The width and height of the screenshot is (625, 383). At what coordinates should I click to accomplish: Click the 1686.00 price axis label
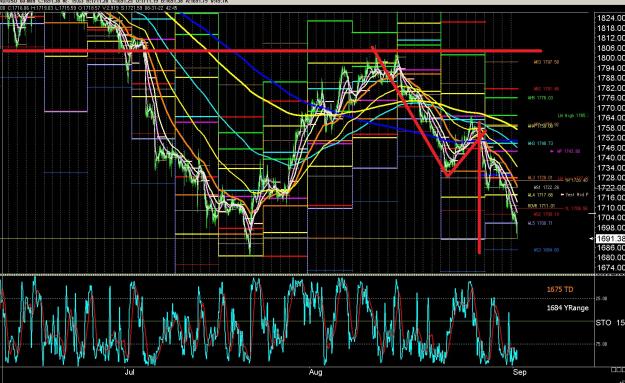click(x=611, y=247)
